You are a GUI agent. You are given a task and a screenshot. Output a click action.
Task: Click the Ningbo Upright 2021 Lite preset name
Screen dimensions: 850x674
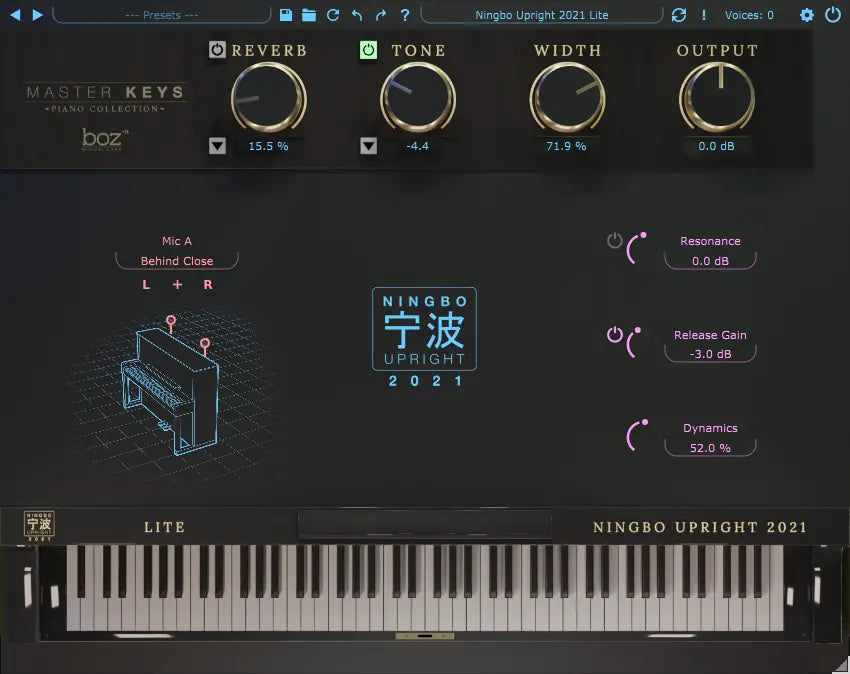pyautogui.click(x=540, y=15)
